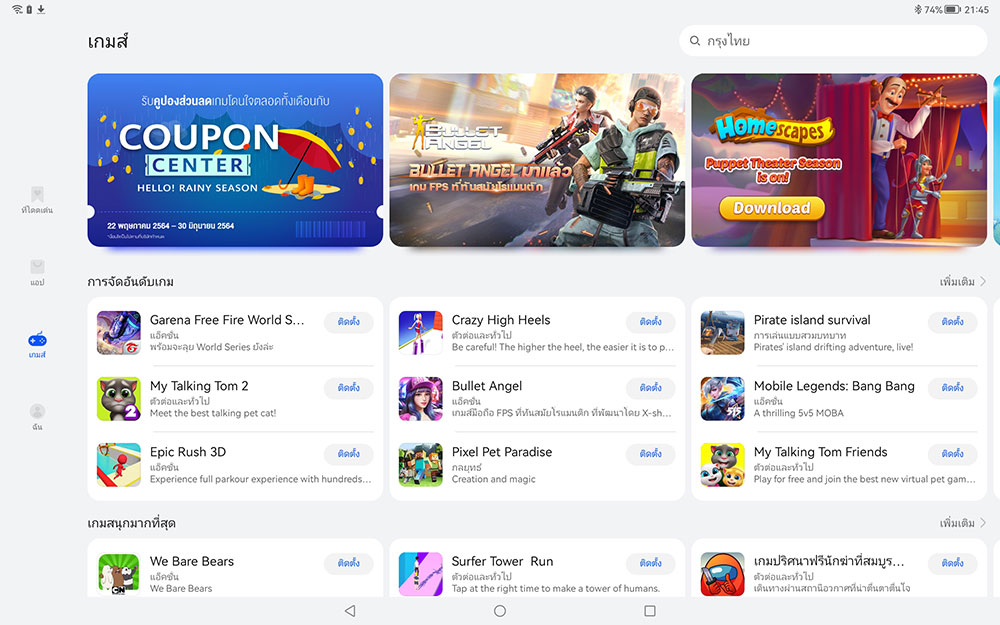Screen dimensions: 1000x625
Task: Tap the My Talking Tom 2 icon
Action: click(119, 399)
